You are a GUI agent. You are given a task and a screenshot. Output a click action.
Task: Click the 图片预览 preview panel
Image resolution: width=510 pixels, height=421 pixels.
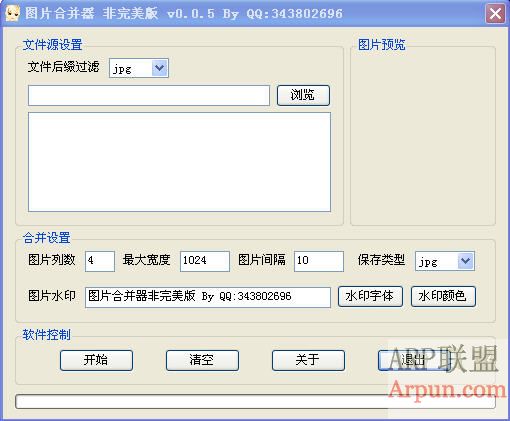point(423,137)
